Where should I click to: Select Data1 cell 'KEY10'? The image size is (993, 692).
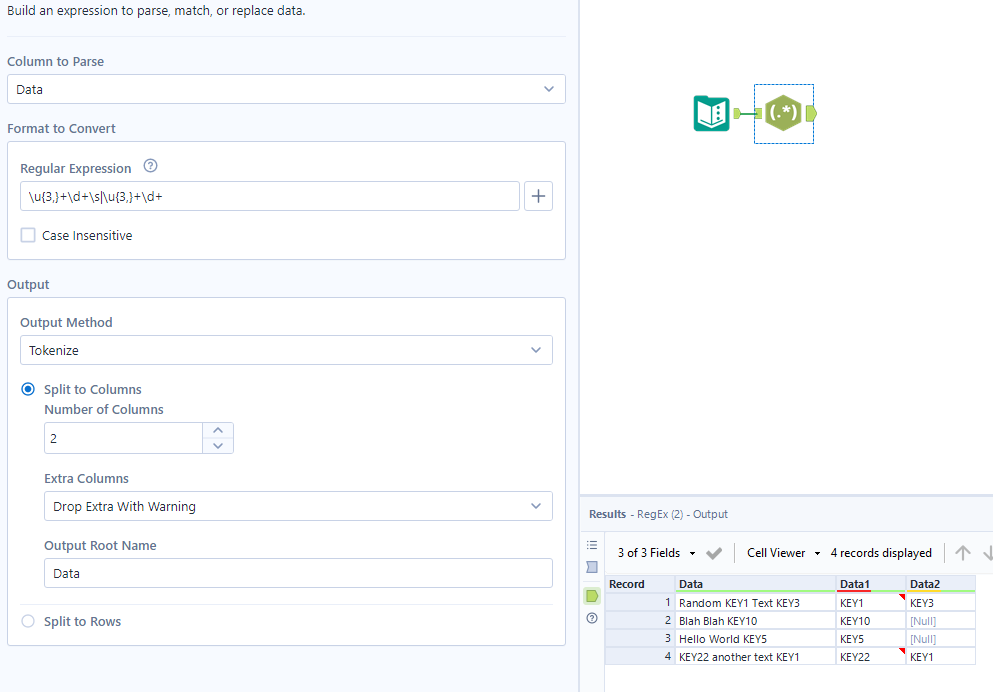tap(871, 621)
